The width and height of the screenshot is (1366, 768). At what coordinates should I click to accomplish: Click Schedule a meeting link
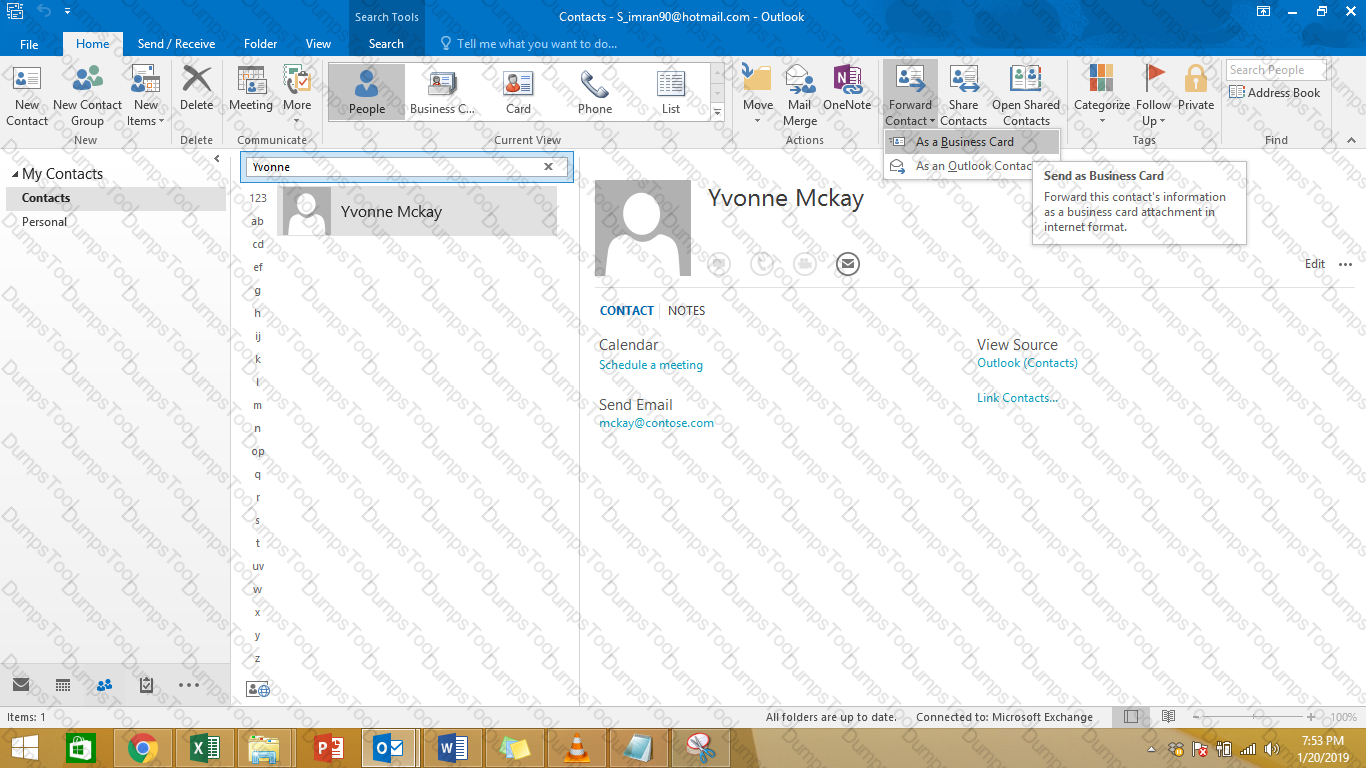pyautogui.click(x=651, y=365)
